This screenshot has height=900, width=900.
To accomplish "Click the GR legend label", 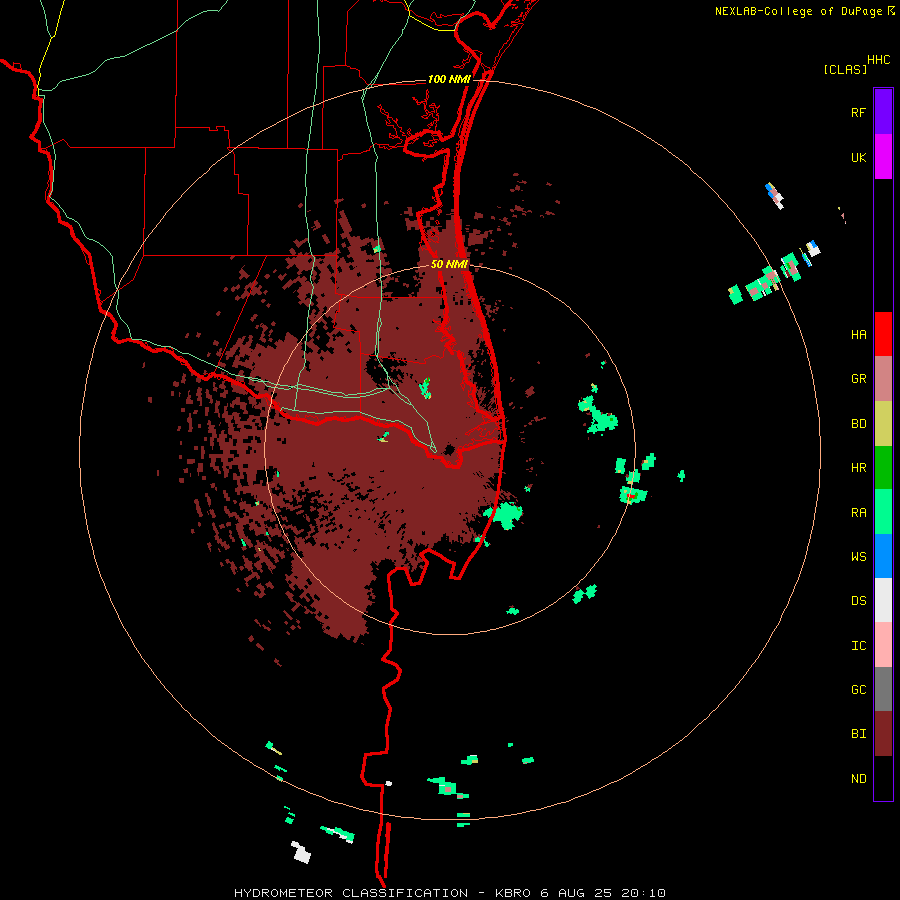I will coord(858,379).
